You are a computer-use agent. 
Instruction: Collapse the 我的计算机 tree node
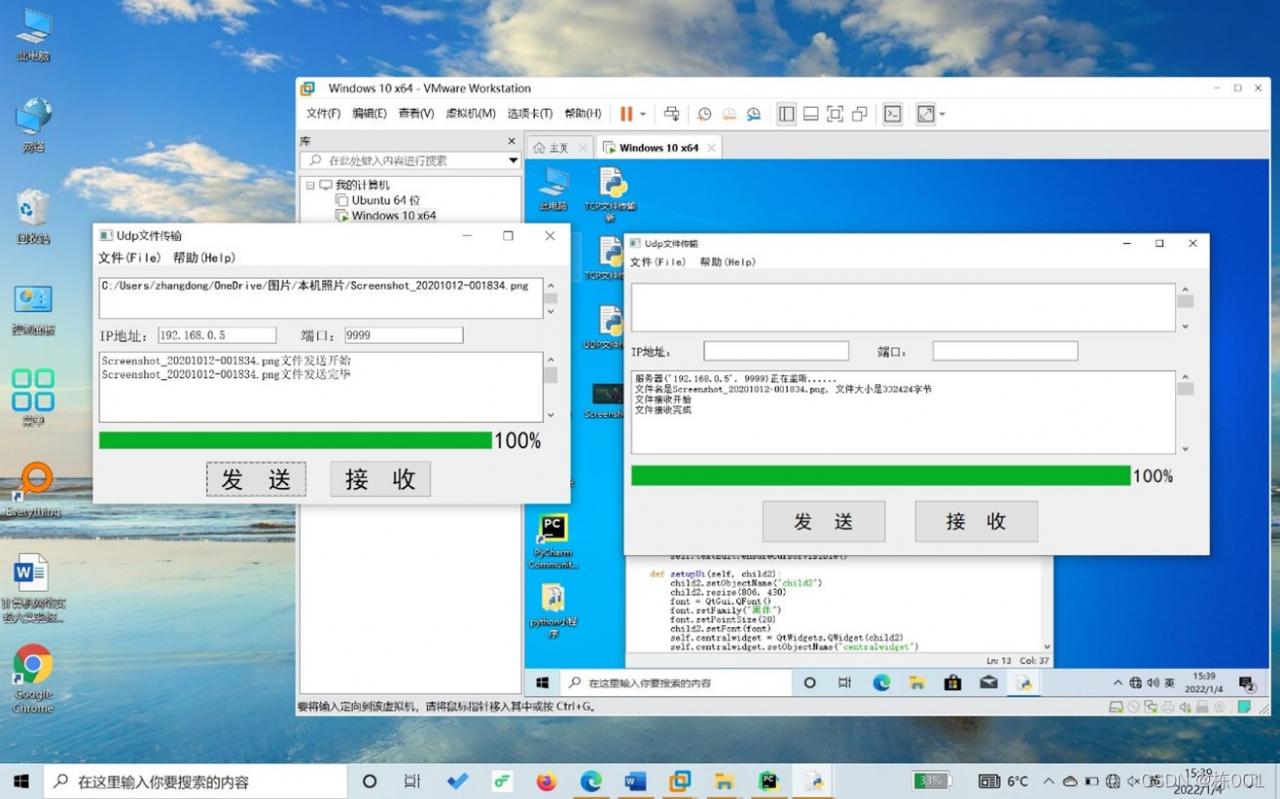310,185
